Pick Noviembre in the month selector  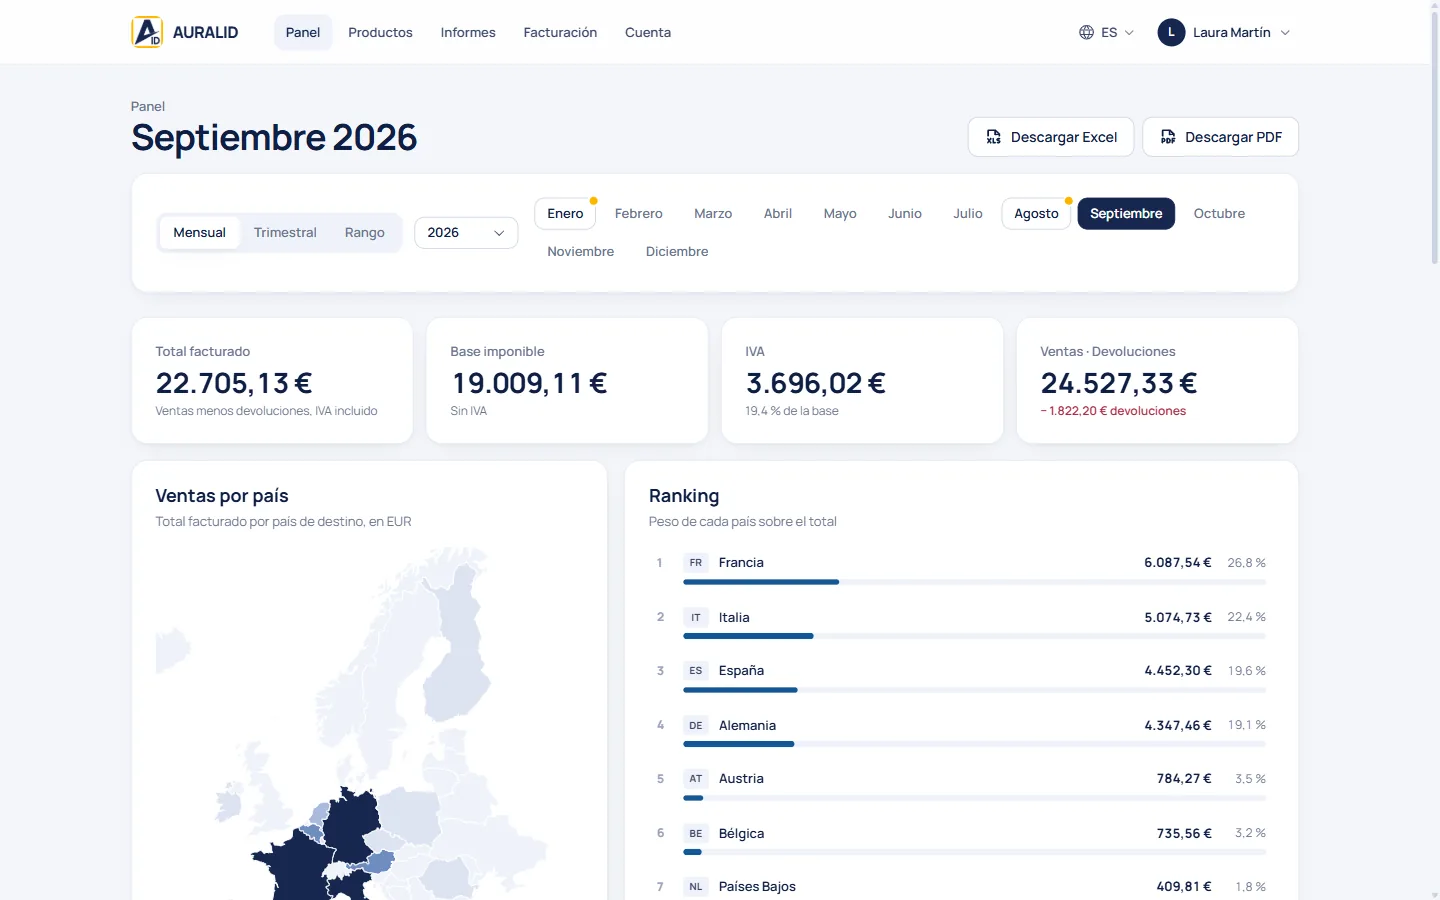click(x=581, y=252)
